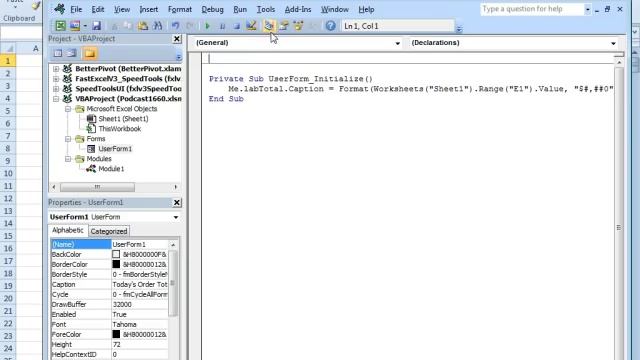Open the Tools menu
Screen dimensions: 640x360
tap(266, 9)
